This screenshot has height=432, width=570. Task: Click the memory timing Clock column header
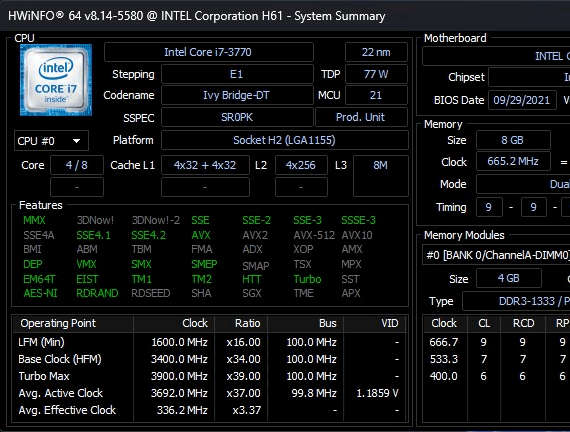[444, 323]
